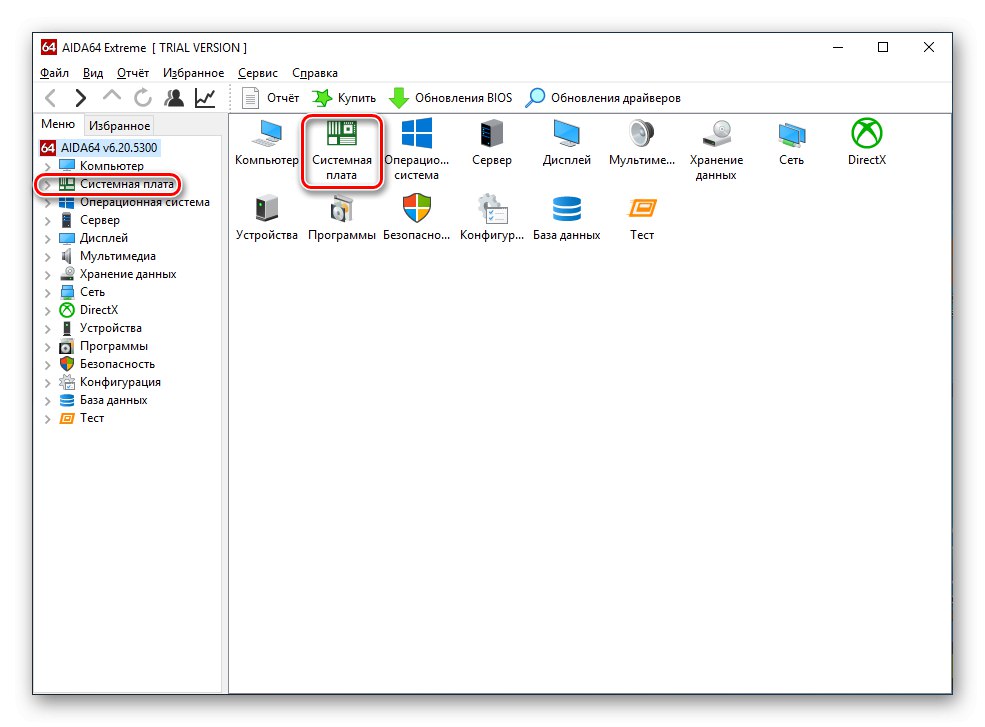Select DirectX in the left tree

click(x=99, y=310)
